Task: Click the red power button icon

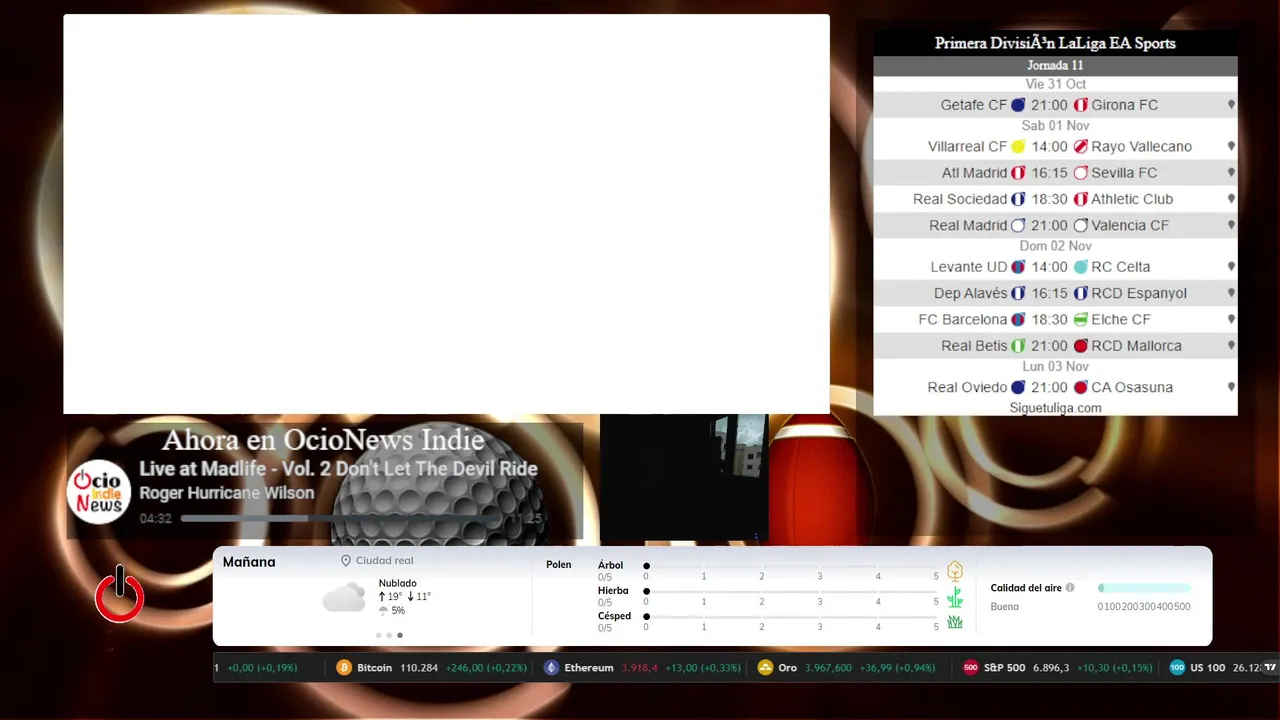Action: coord(120,595)
